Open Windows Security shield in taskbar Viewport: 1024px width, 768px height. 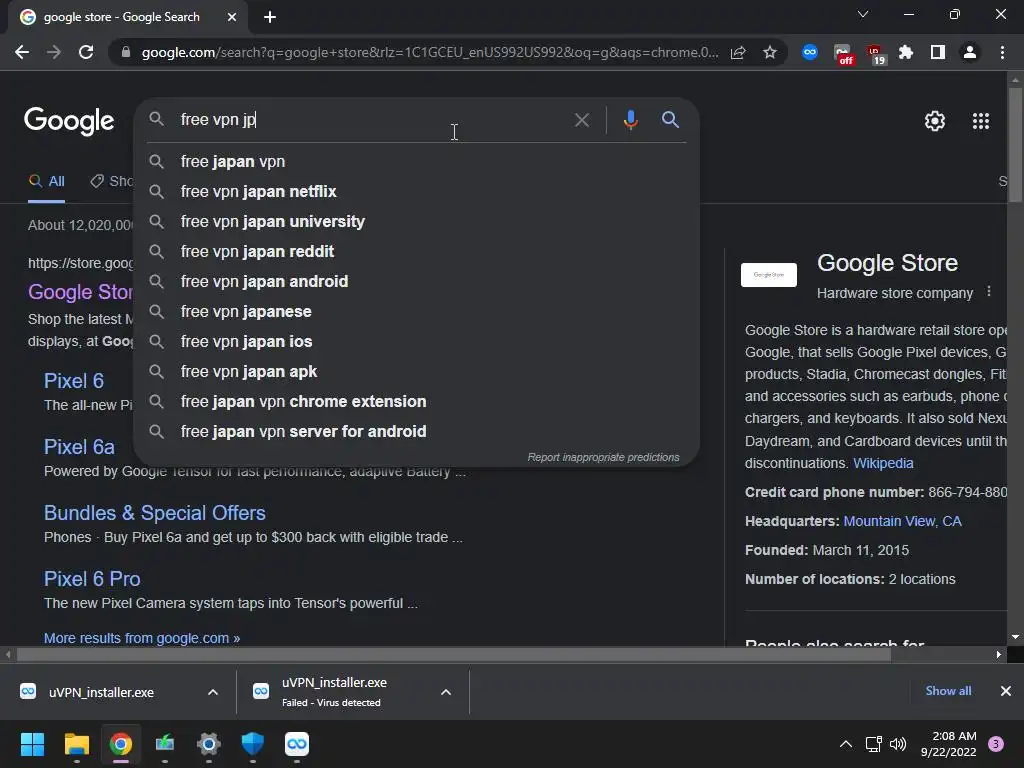point(253,744)
